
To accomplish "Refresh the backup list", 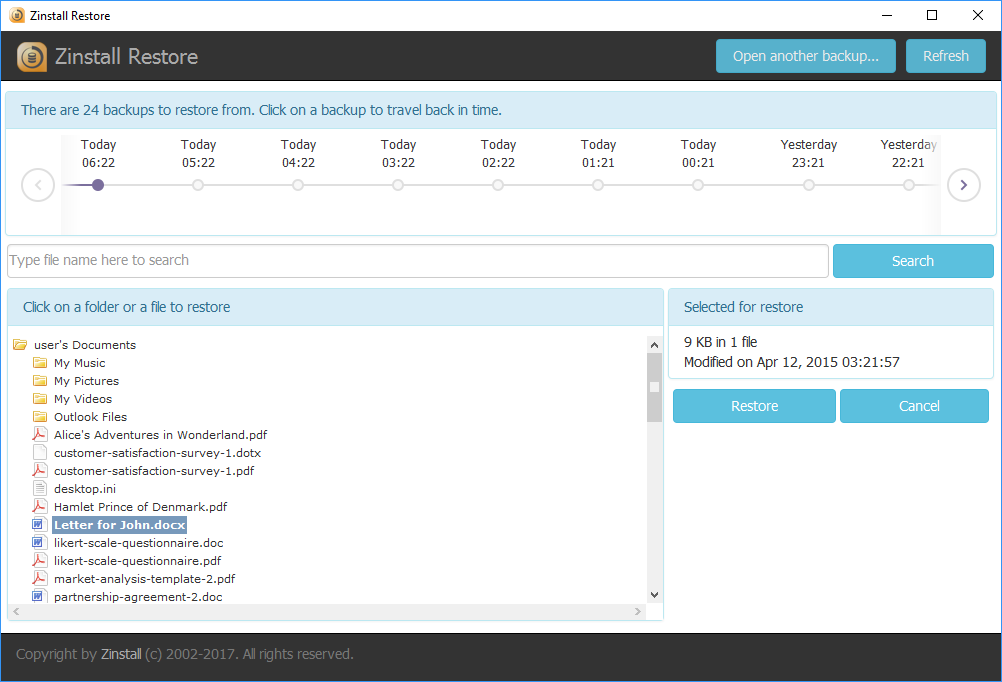I will tap(946, 56).
